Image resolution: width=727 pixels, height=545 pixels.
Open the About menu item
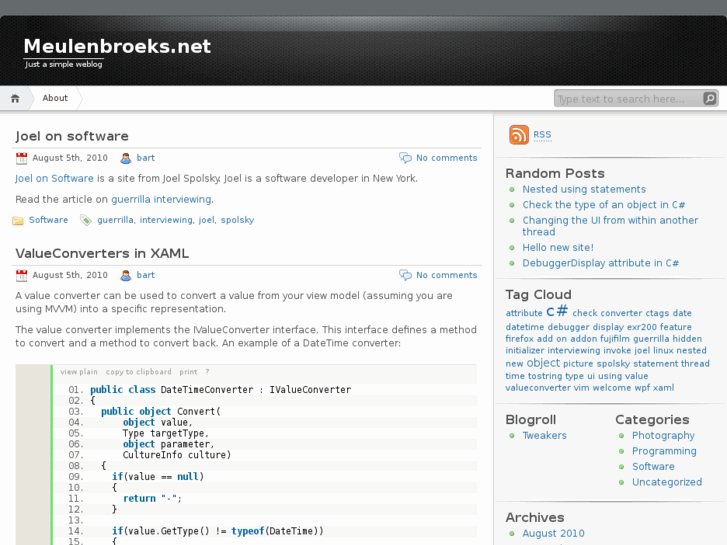pyautogui.click(x=55, y=98)
